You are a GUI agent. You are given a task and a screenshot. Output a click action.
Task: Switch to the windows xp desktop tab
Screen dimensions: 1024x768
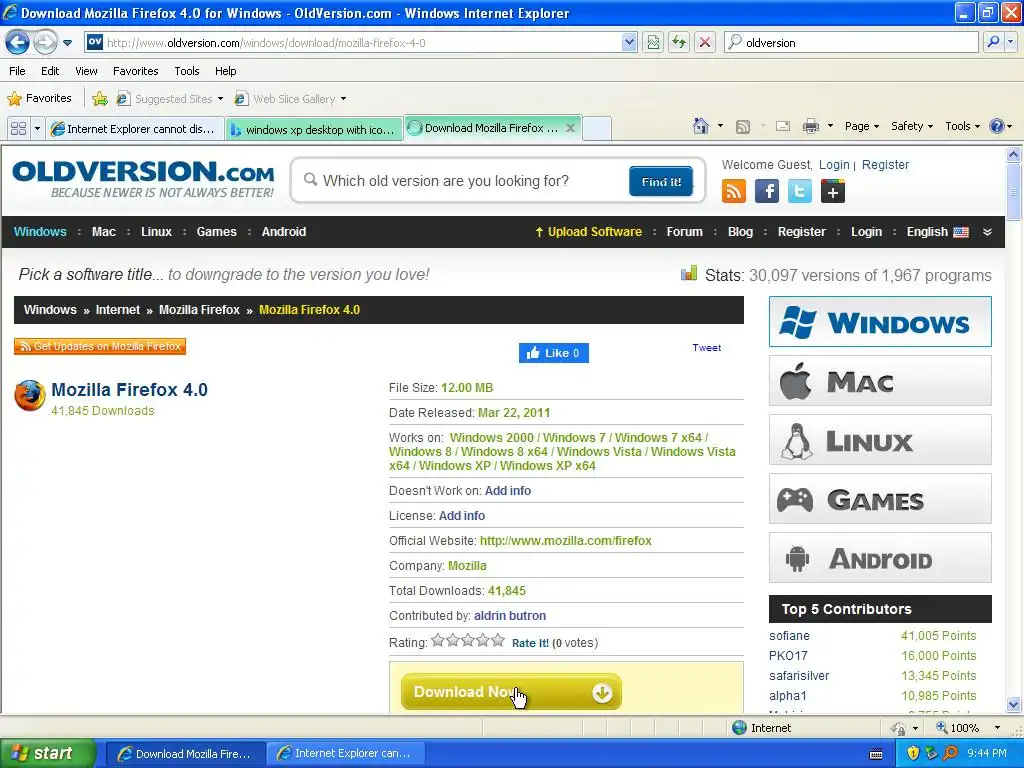point(315,129)
